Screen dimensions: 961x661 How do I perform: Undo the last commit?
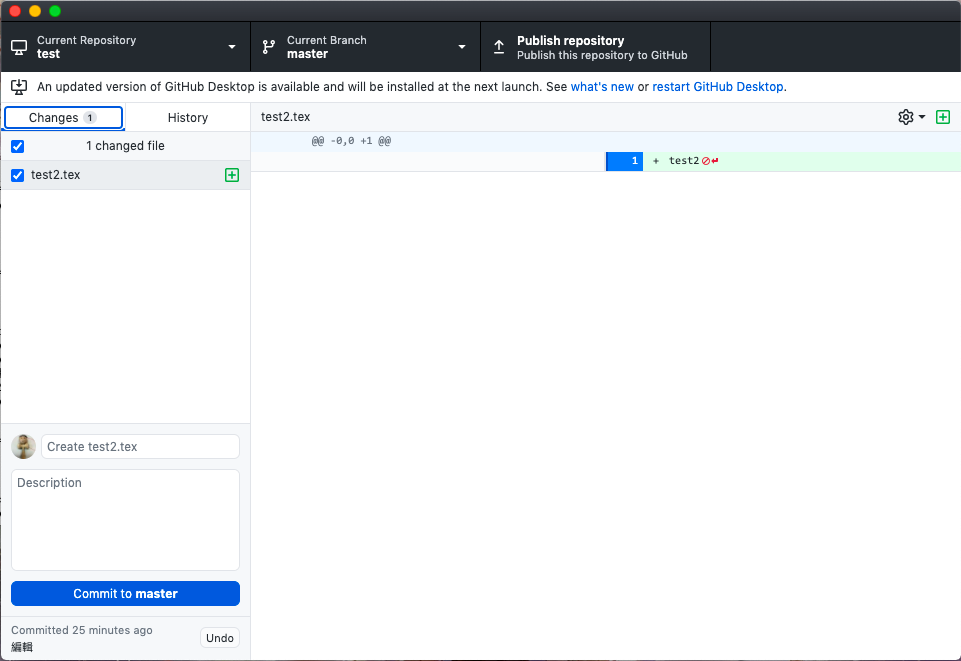pyautogui.click(x=220, y=638)
